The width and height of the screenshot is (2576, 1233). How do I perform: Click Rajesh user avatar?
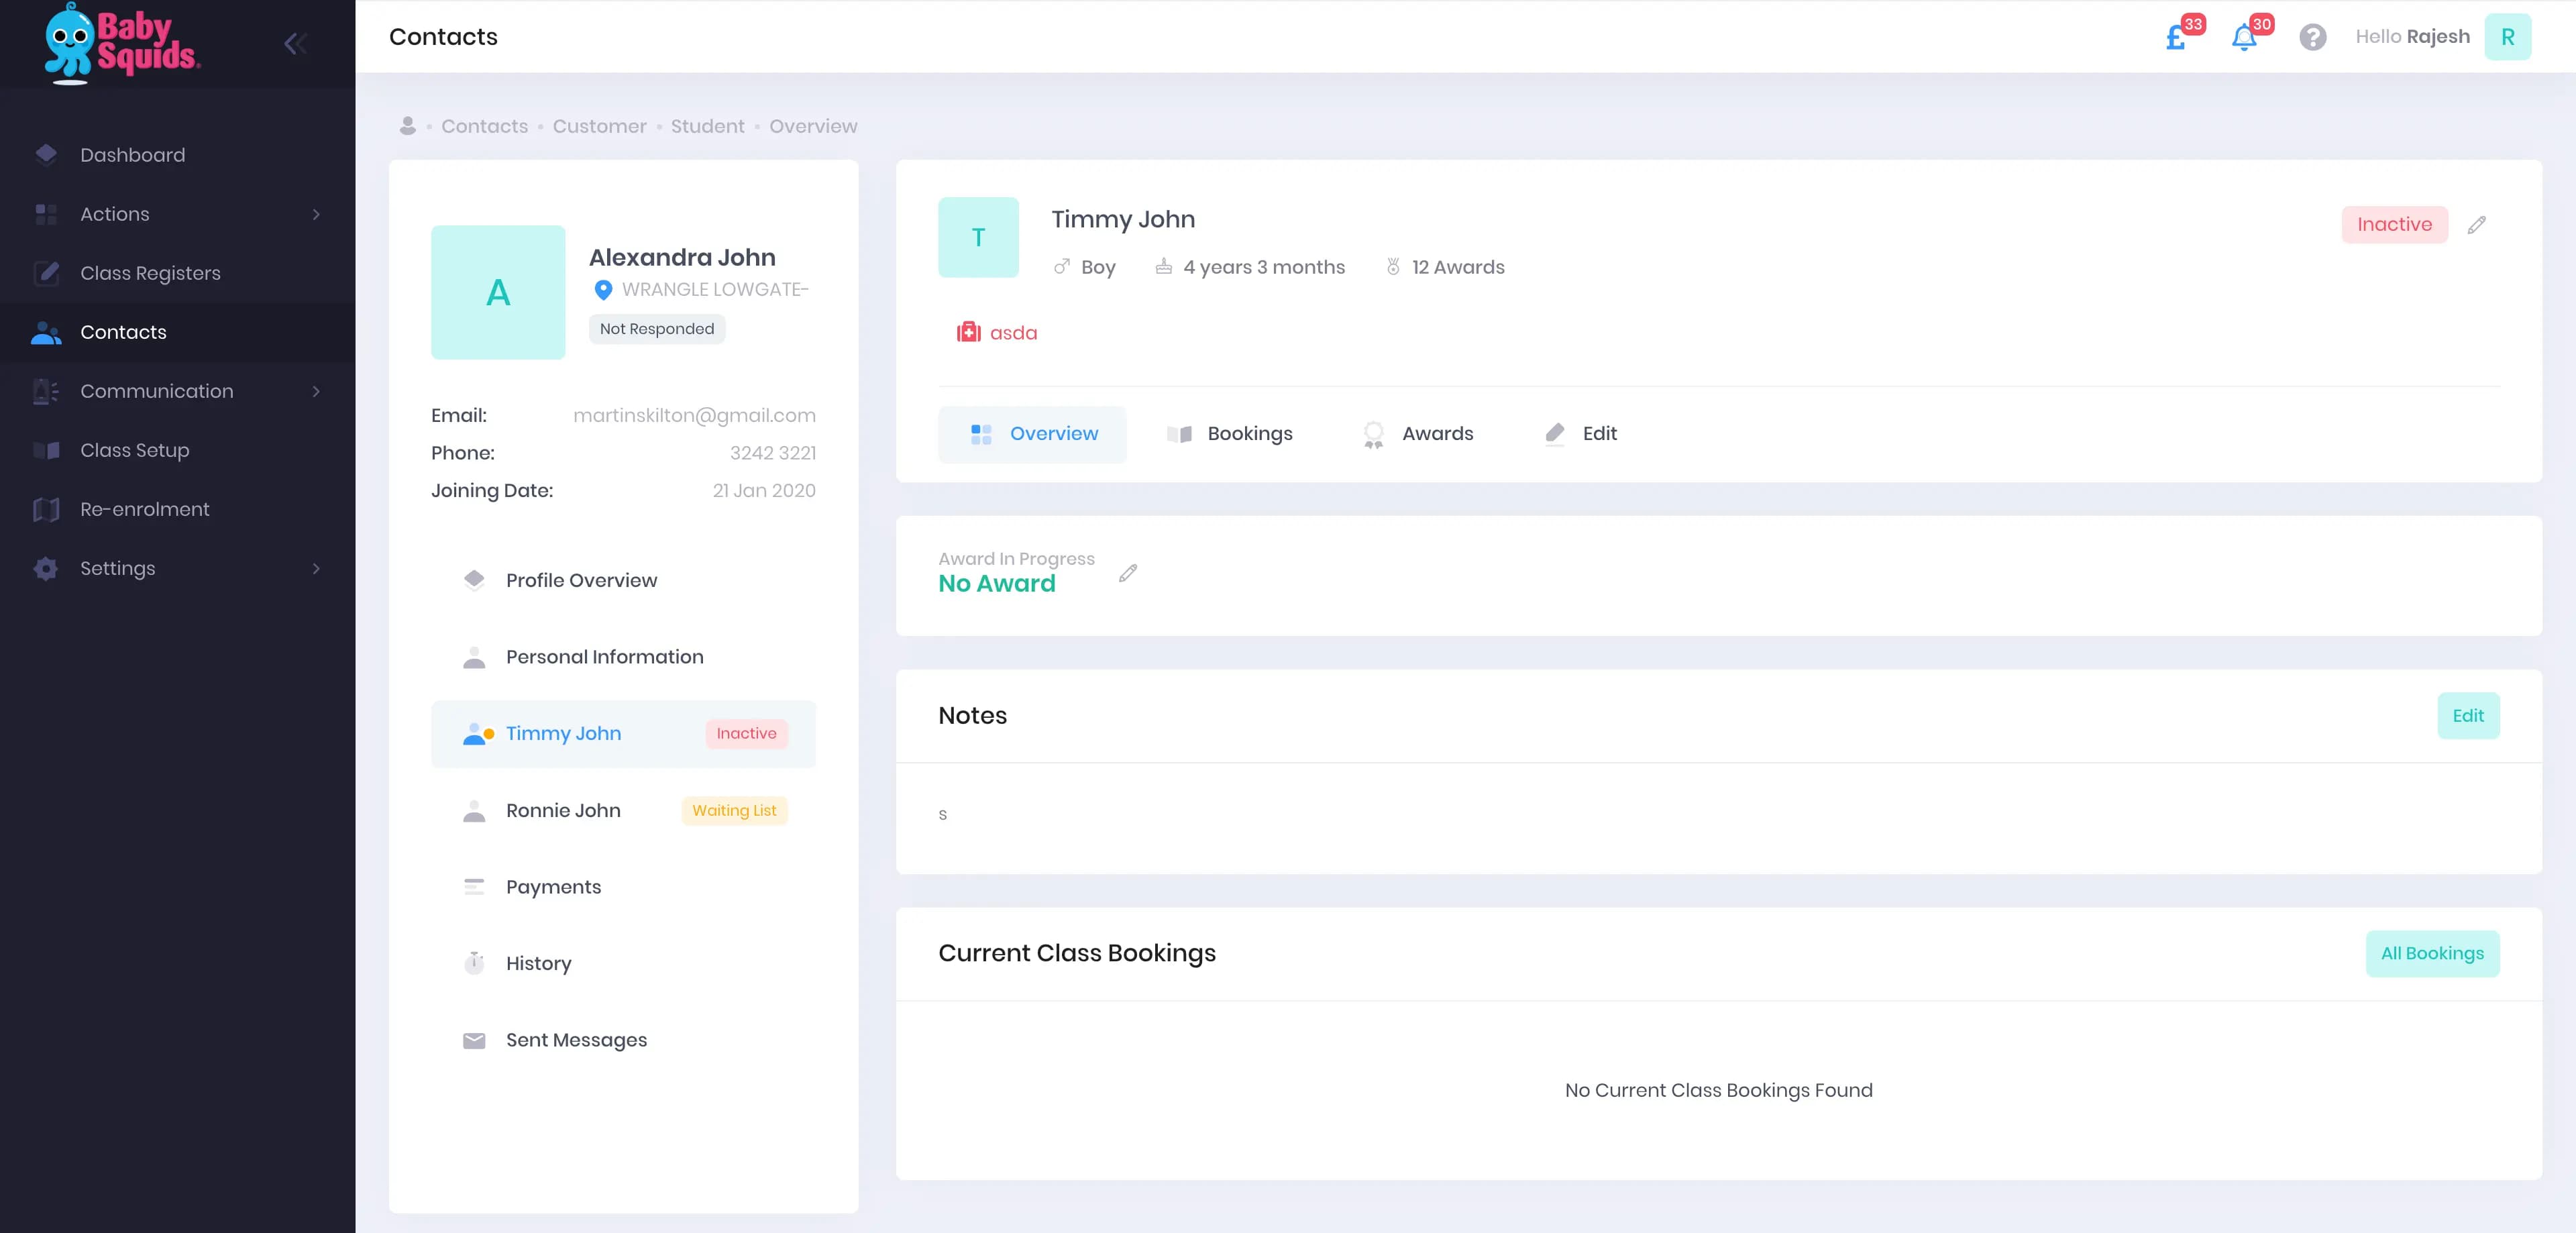coord(2507,37)
